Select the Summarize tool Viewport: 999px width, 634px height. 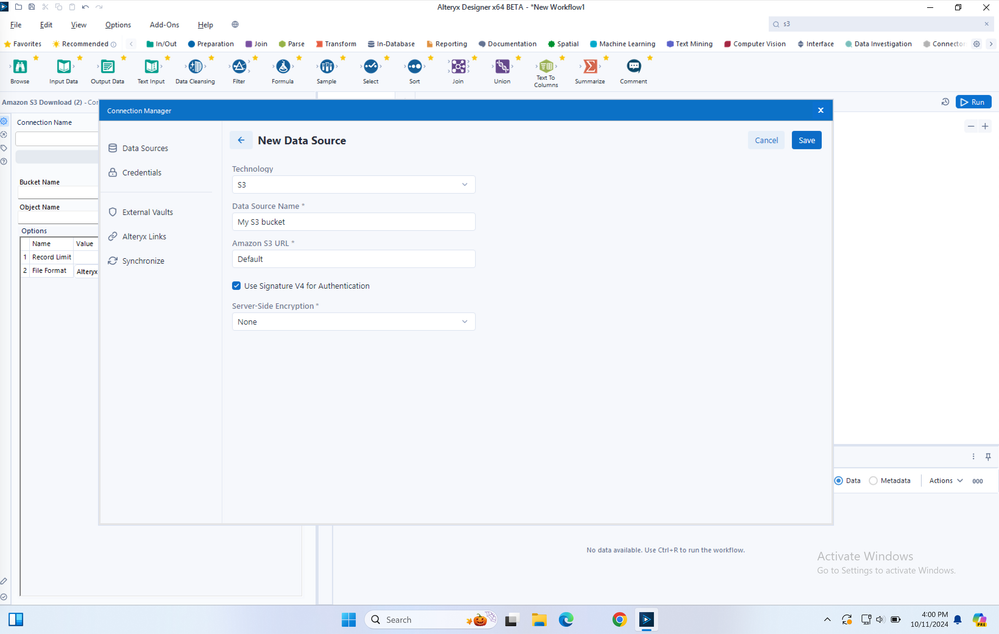pyautogui.click(x=590, y=71)
